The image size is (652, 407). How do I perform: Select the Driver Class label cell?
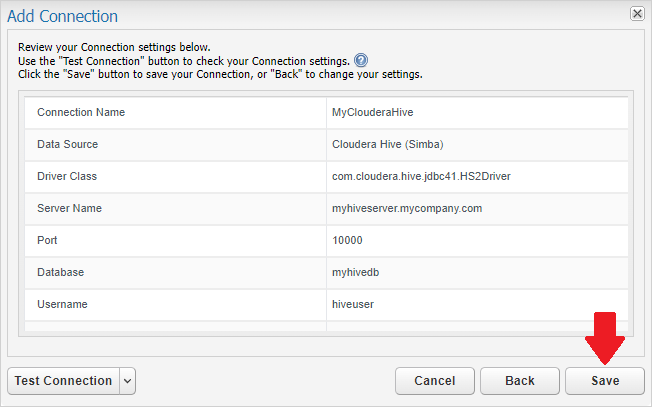point(175,176)
